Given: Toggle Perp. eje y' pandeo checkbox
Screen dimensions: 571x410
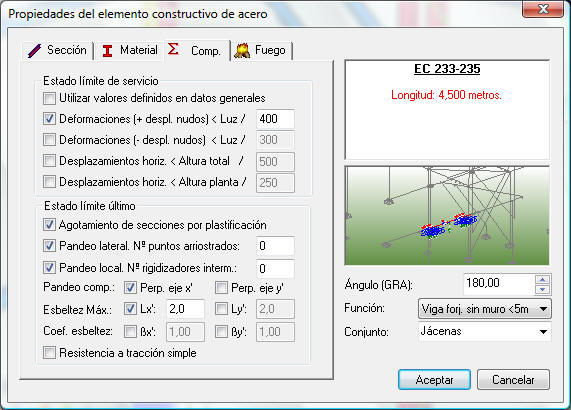Looking at the screenshot, I should pyautogui.click(x=221, y=288).
